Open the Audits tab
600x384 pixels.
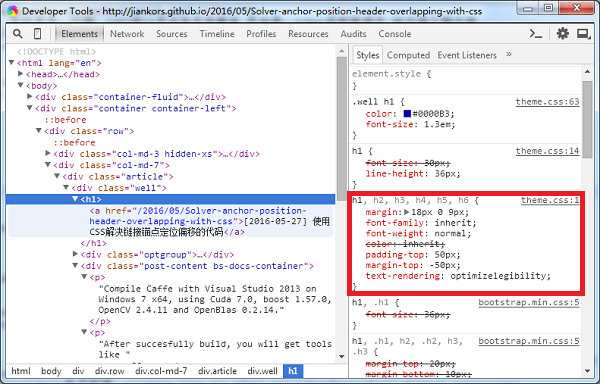coord(353,34)
